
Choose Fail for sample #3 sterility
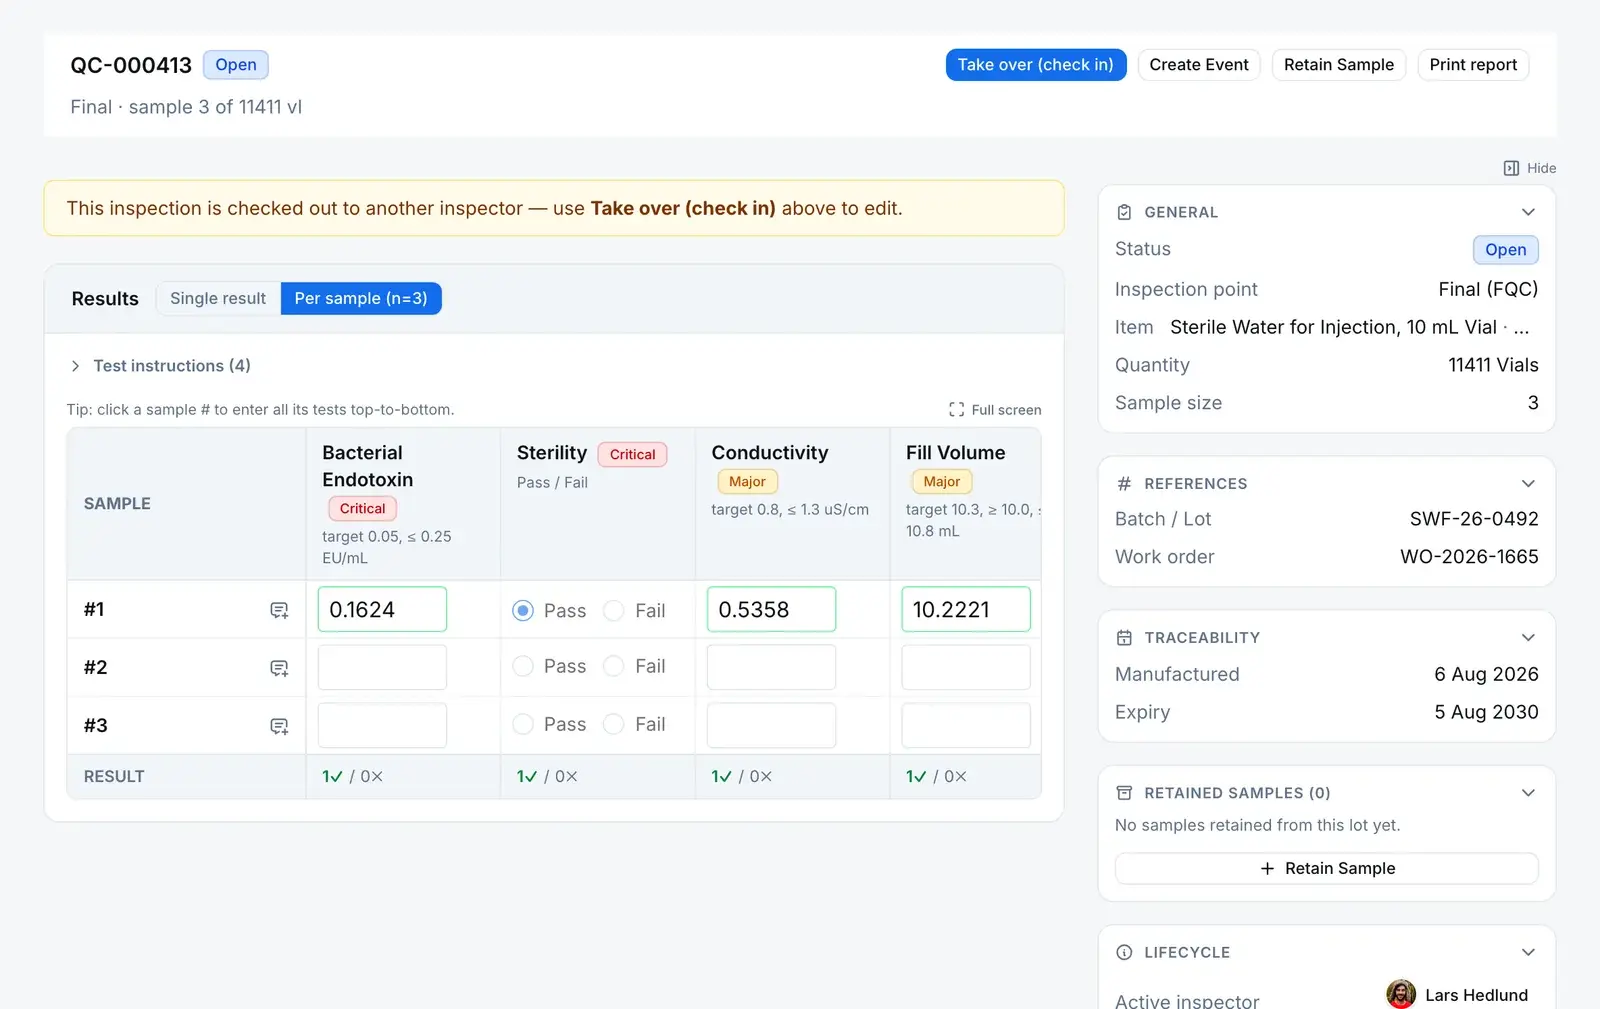tap(614, 724)
